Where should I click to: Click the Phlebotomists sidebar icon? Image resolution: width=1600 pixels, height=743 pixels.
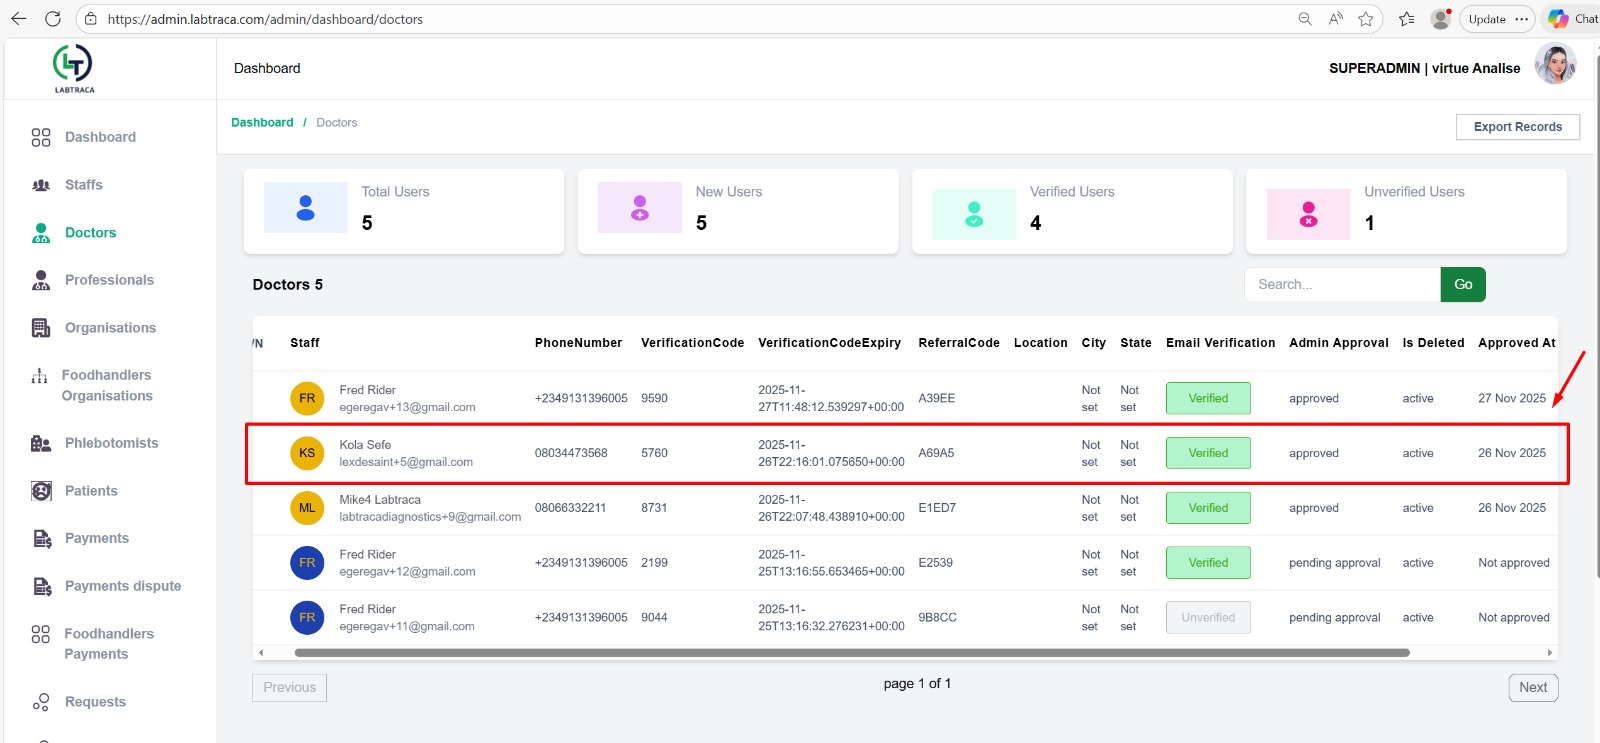(41, 443)
